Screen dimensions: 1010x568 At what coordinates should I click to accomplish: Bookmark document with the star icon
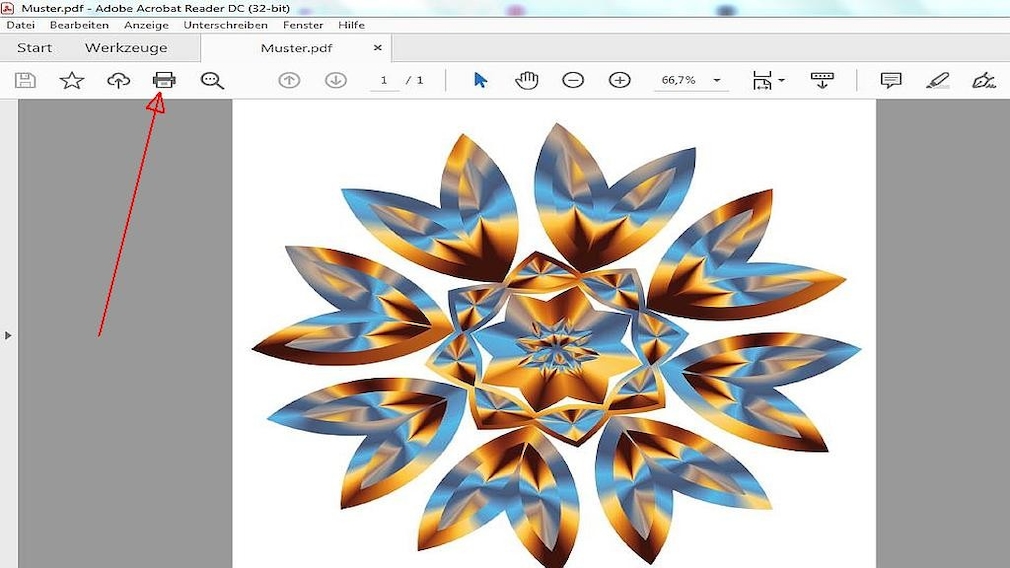[72, 80]
